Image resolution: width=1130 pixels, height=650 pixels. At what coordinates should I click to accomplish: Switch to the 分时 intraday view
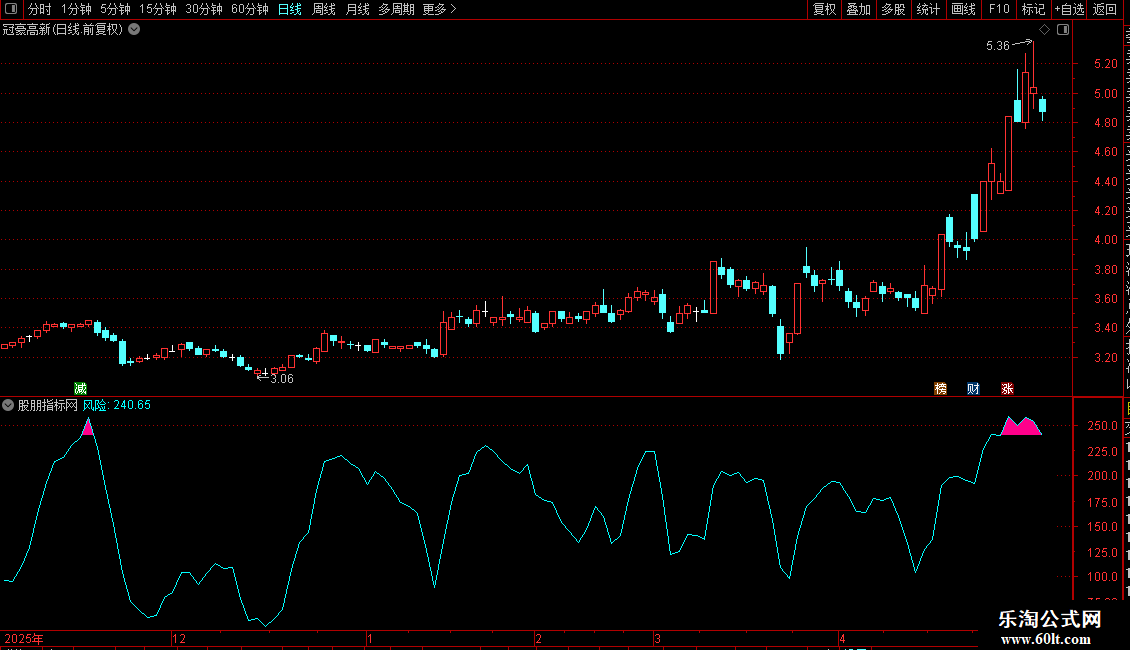[40, 9]
